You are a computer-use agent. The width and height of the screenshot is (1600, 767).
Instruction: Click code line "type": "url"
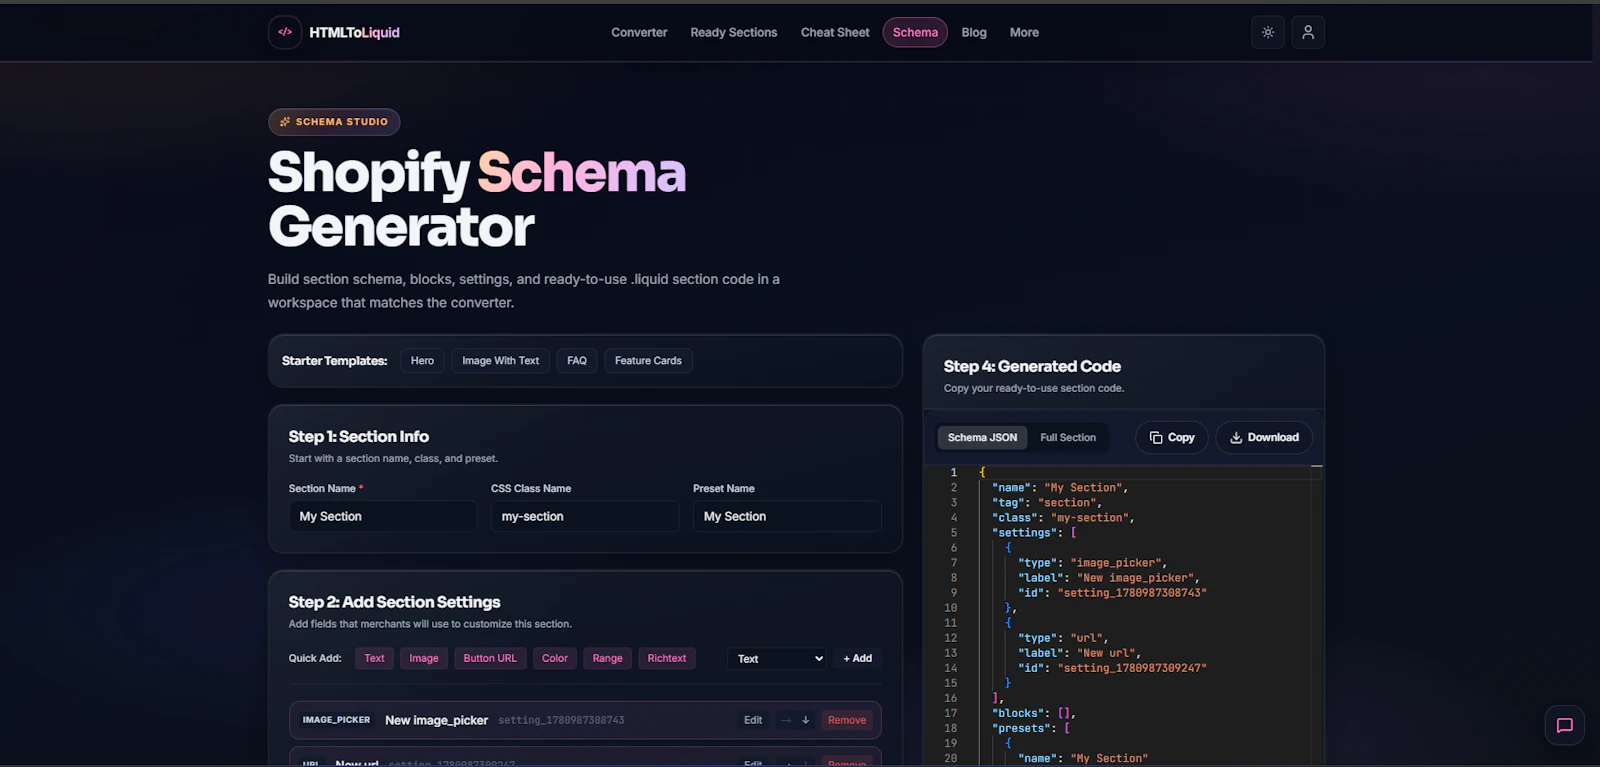click(x=1063, y=638)
